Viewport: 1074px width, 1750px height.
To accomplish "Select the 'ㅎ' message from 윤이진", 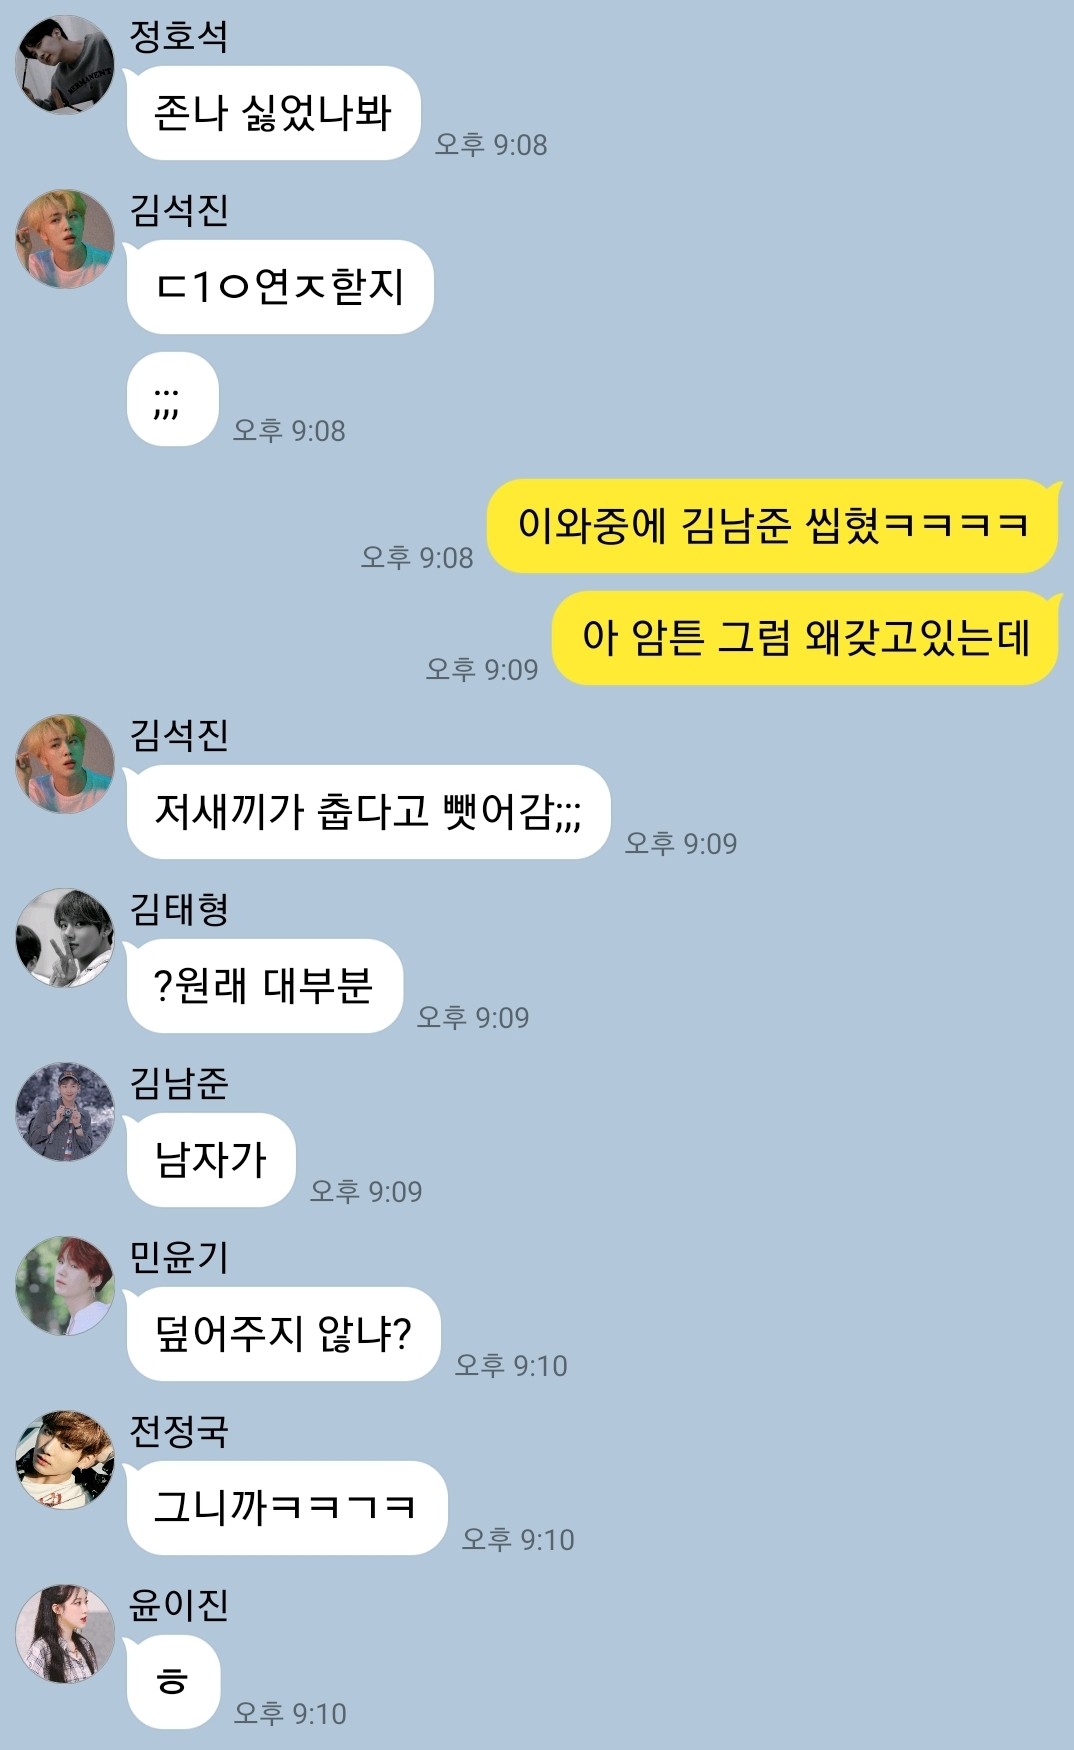I will click(173, 1682).
